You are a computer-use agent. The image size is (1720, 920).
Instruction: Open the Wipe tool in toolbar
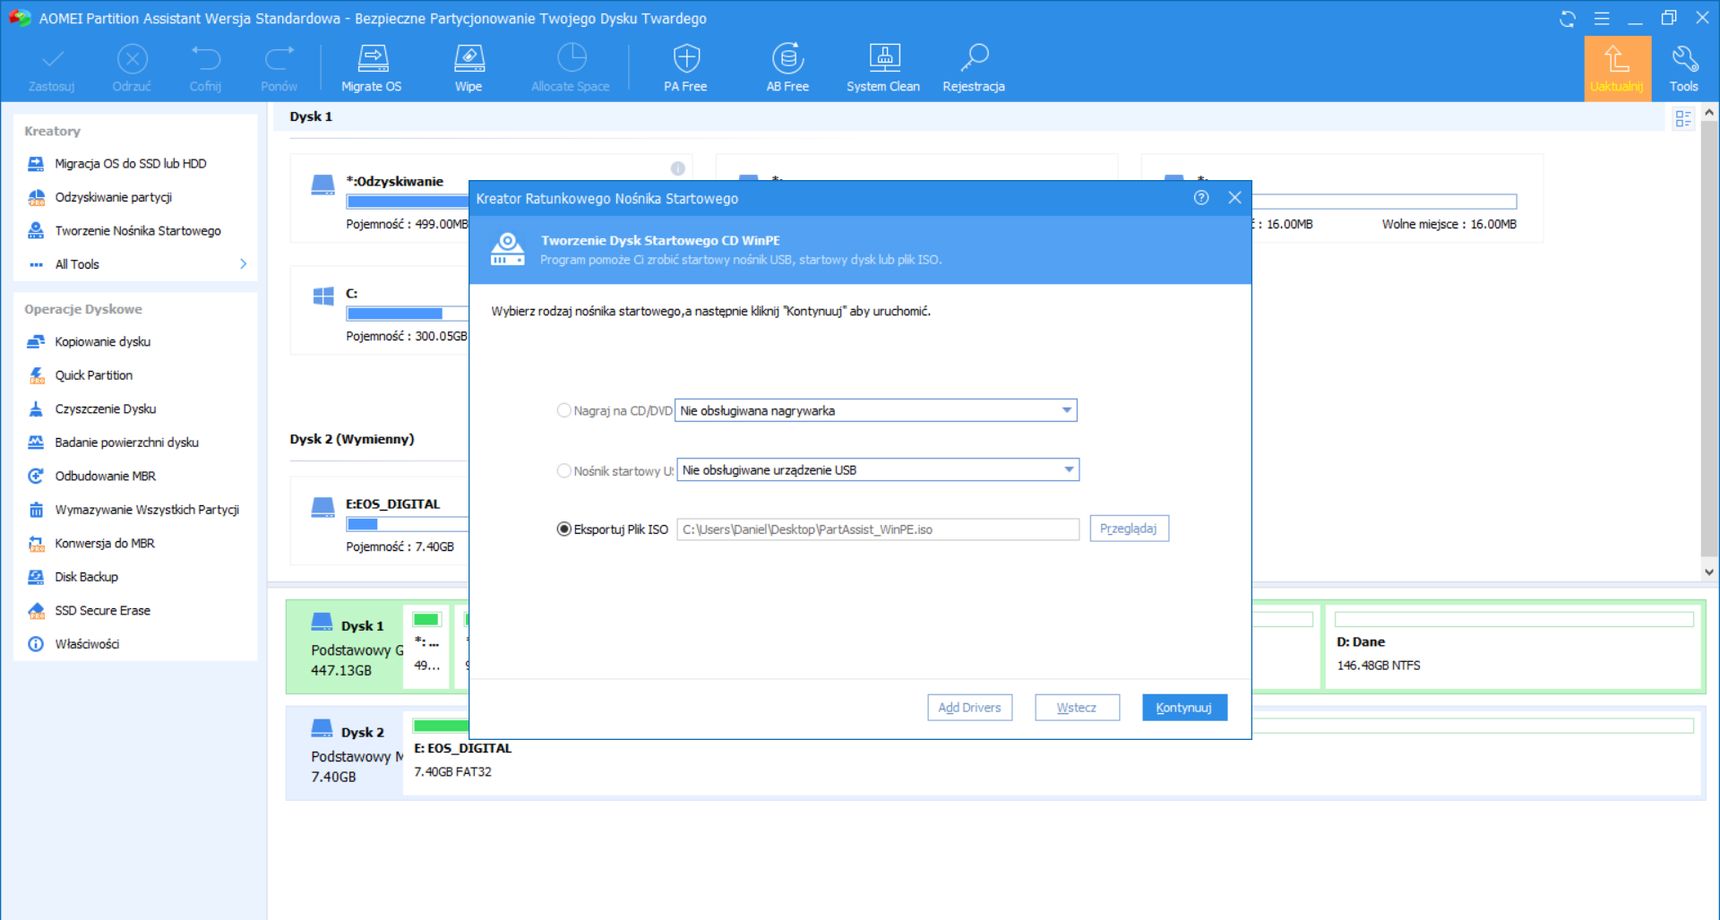(x=468, y=68)
